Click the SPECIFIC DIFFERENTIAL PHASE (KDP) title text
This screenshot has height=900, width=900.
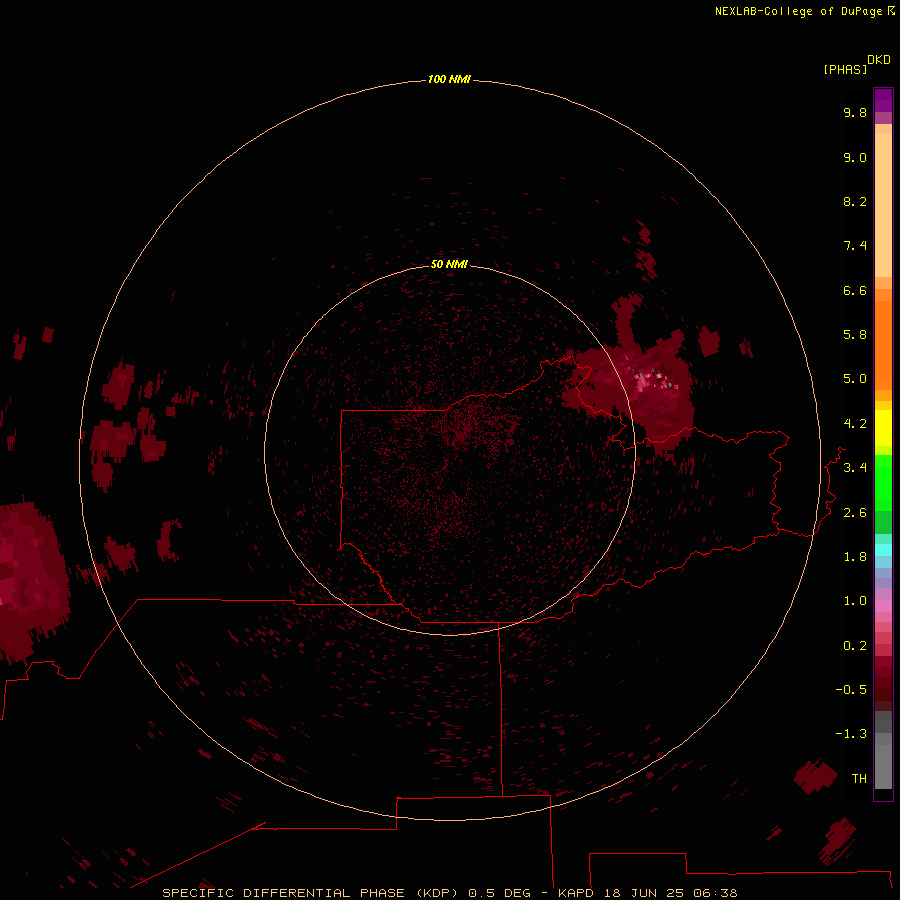click(x=310, y=893)
